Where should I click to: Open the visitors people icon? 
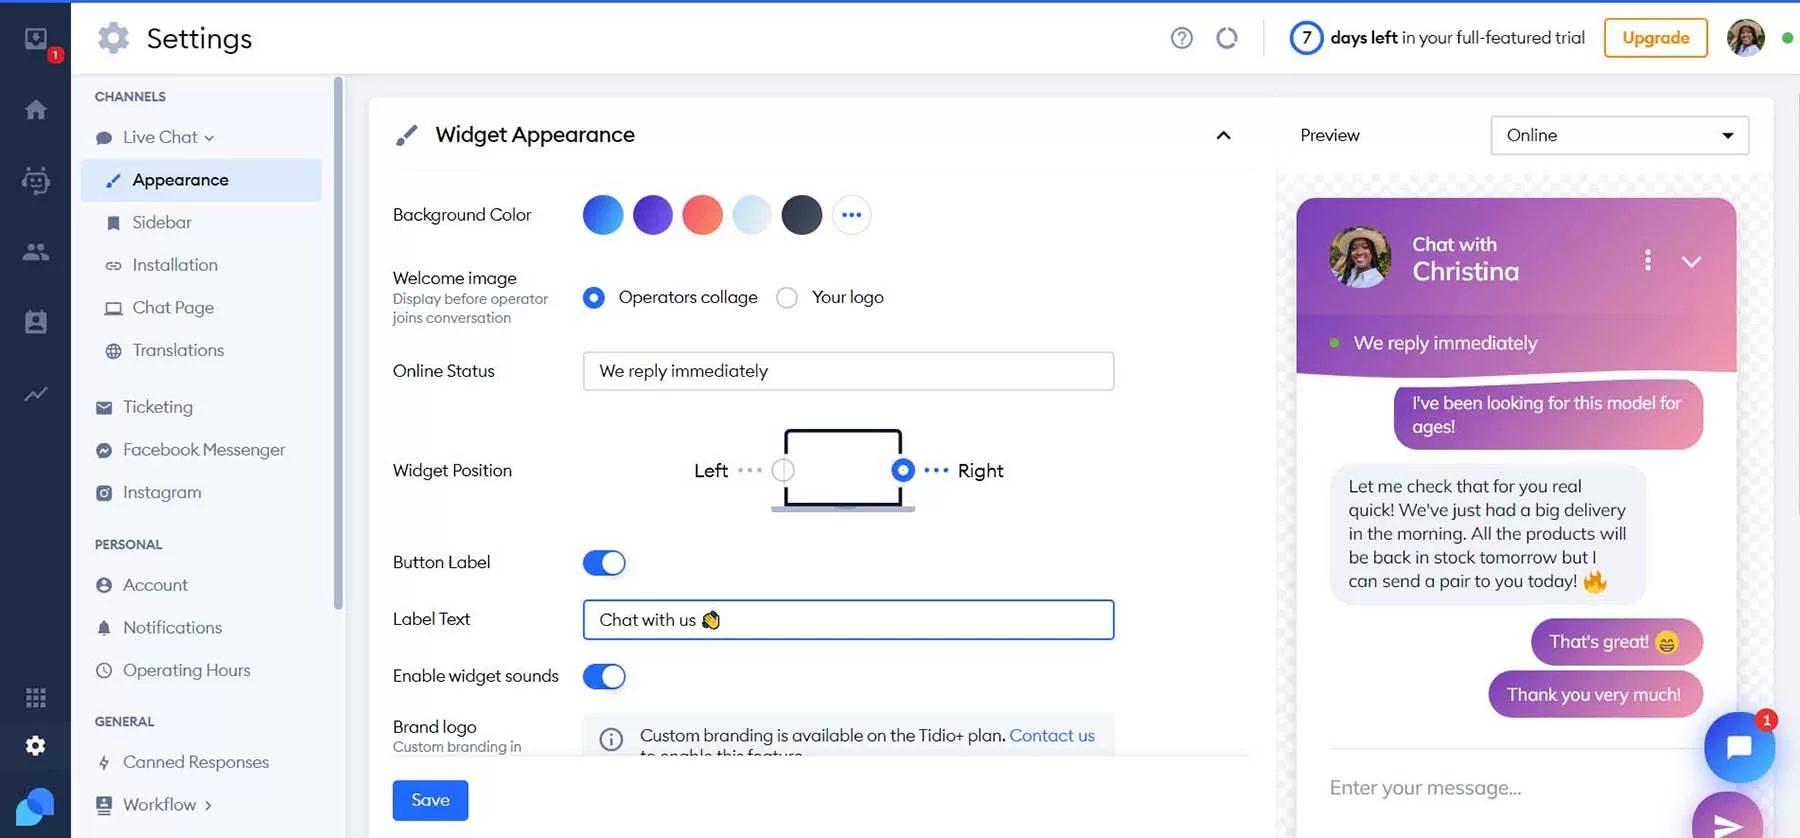coord(36,252)
